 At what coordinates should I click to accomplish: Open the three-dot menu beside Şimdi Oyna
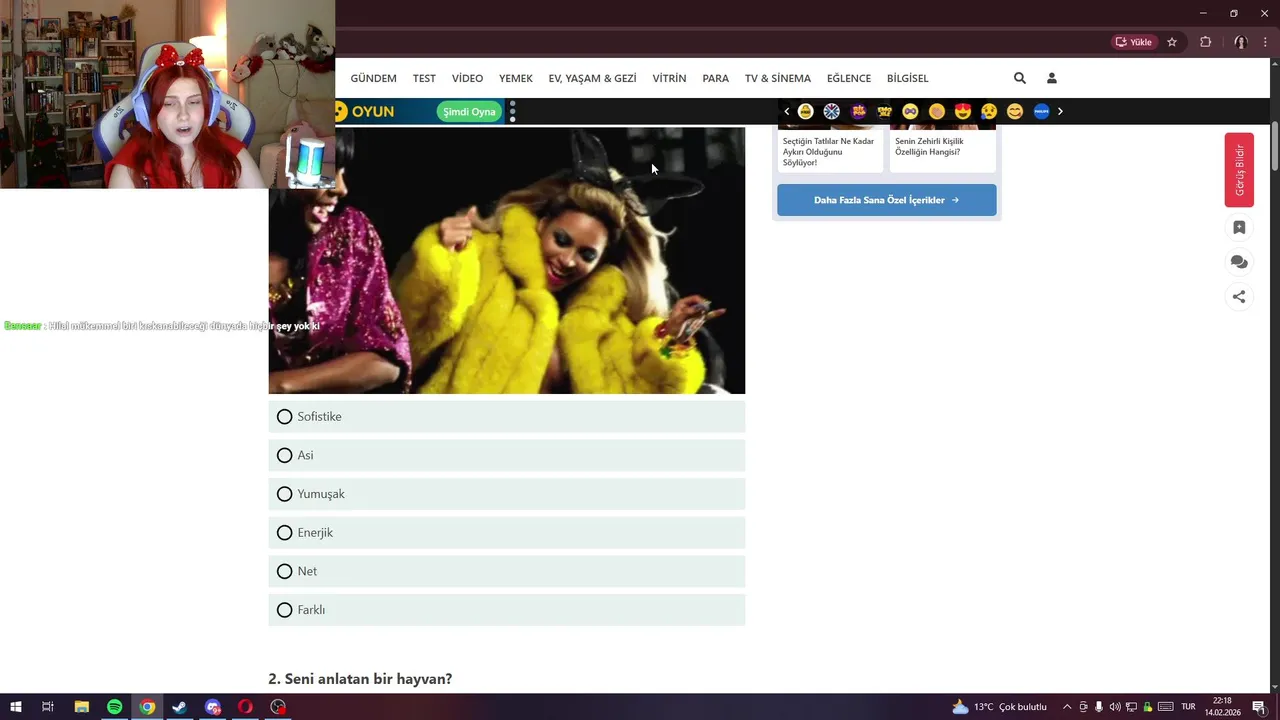point(513,111)
